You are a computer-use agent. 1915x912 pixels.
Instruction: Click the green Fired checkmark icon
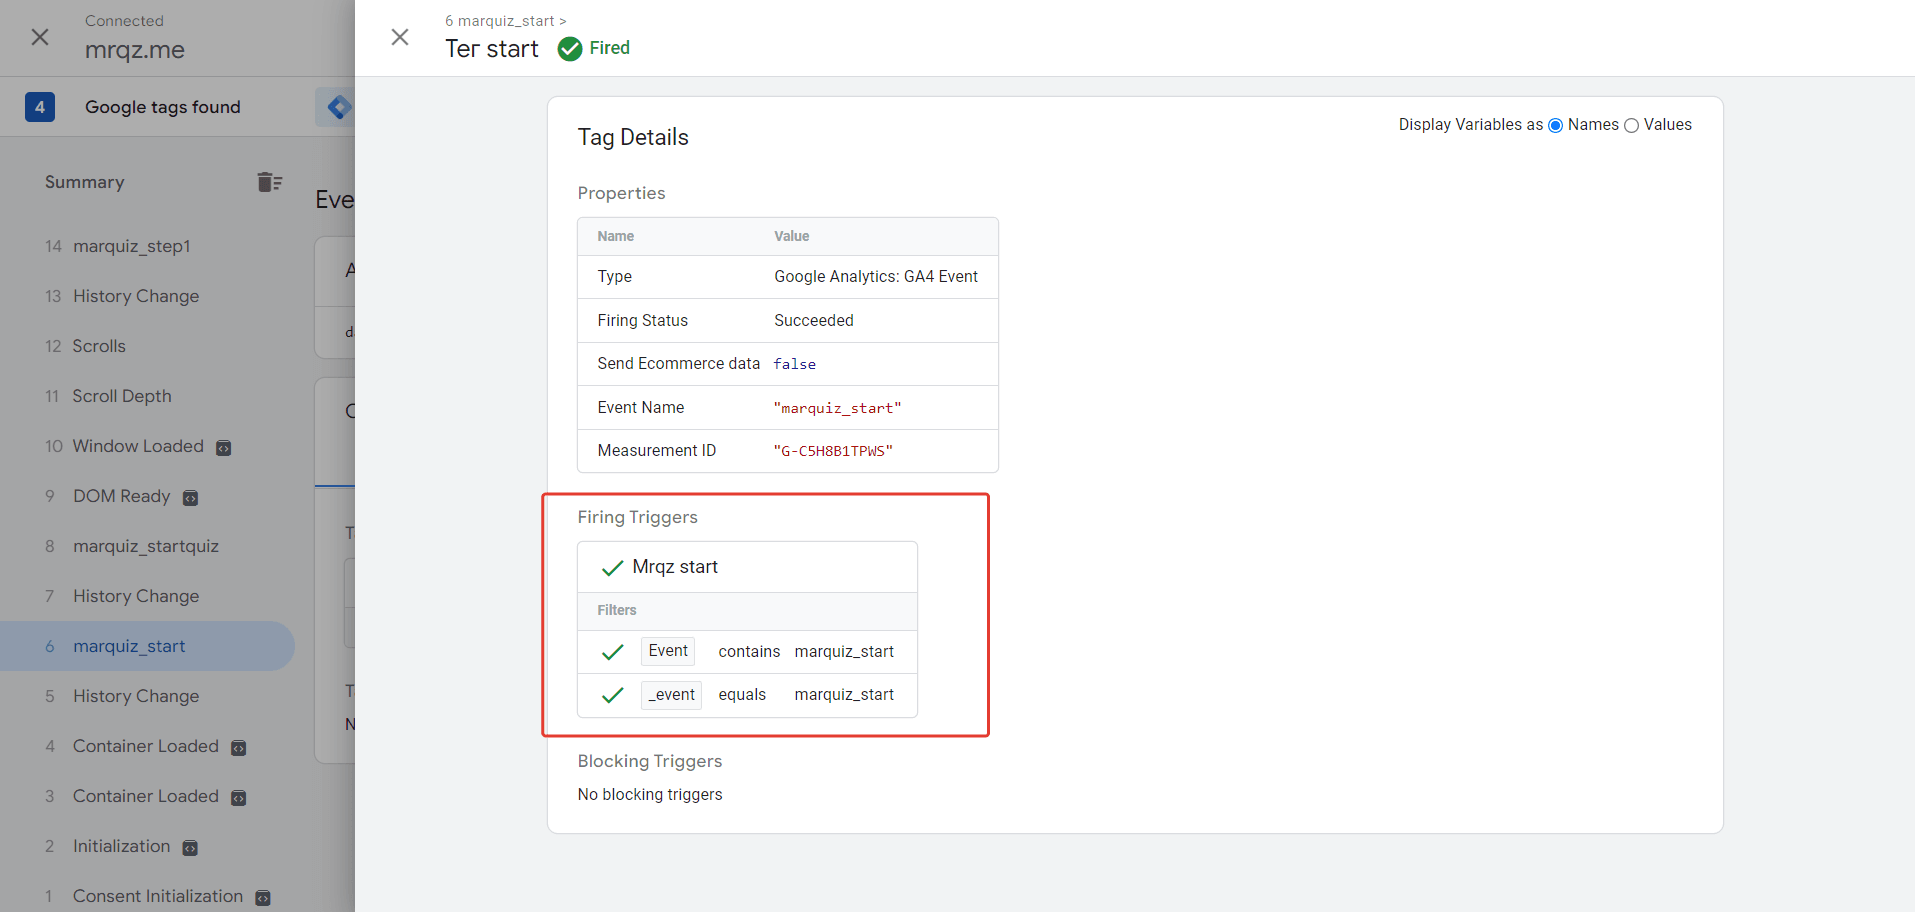[570, 48]
